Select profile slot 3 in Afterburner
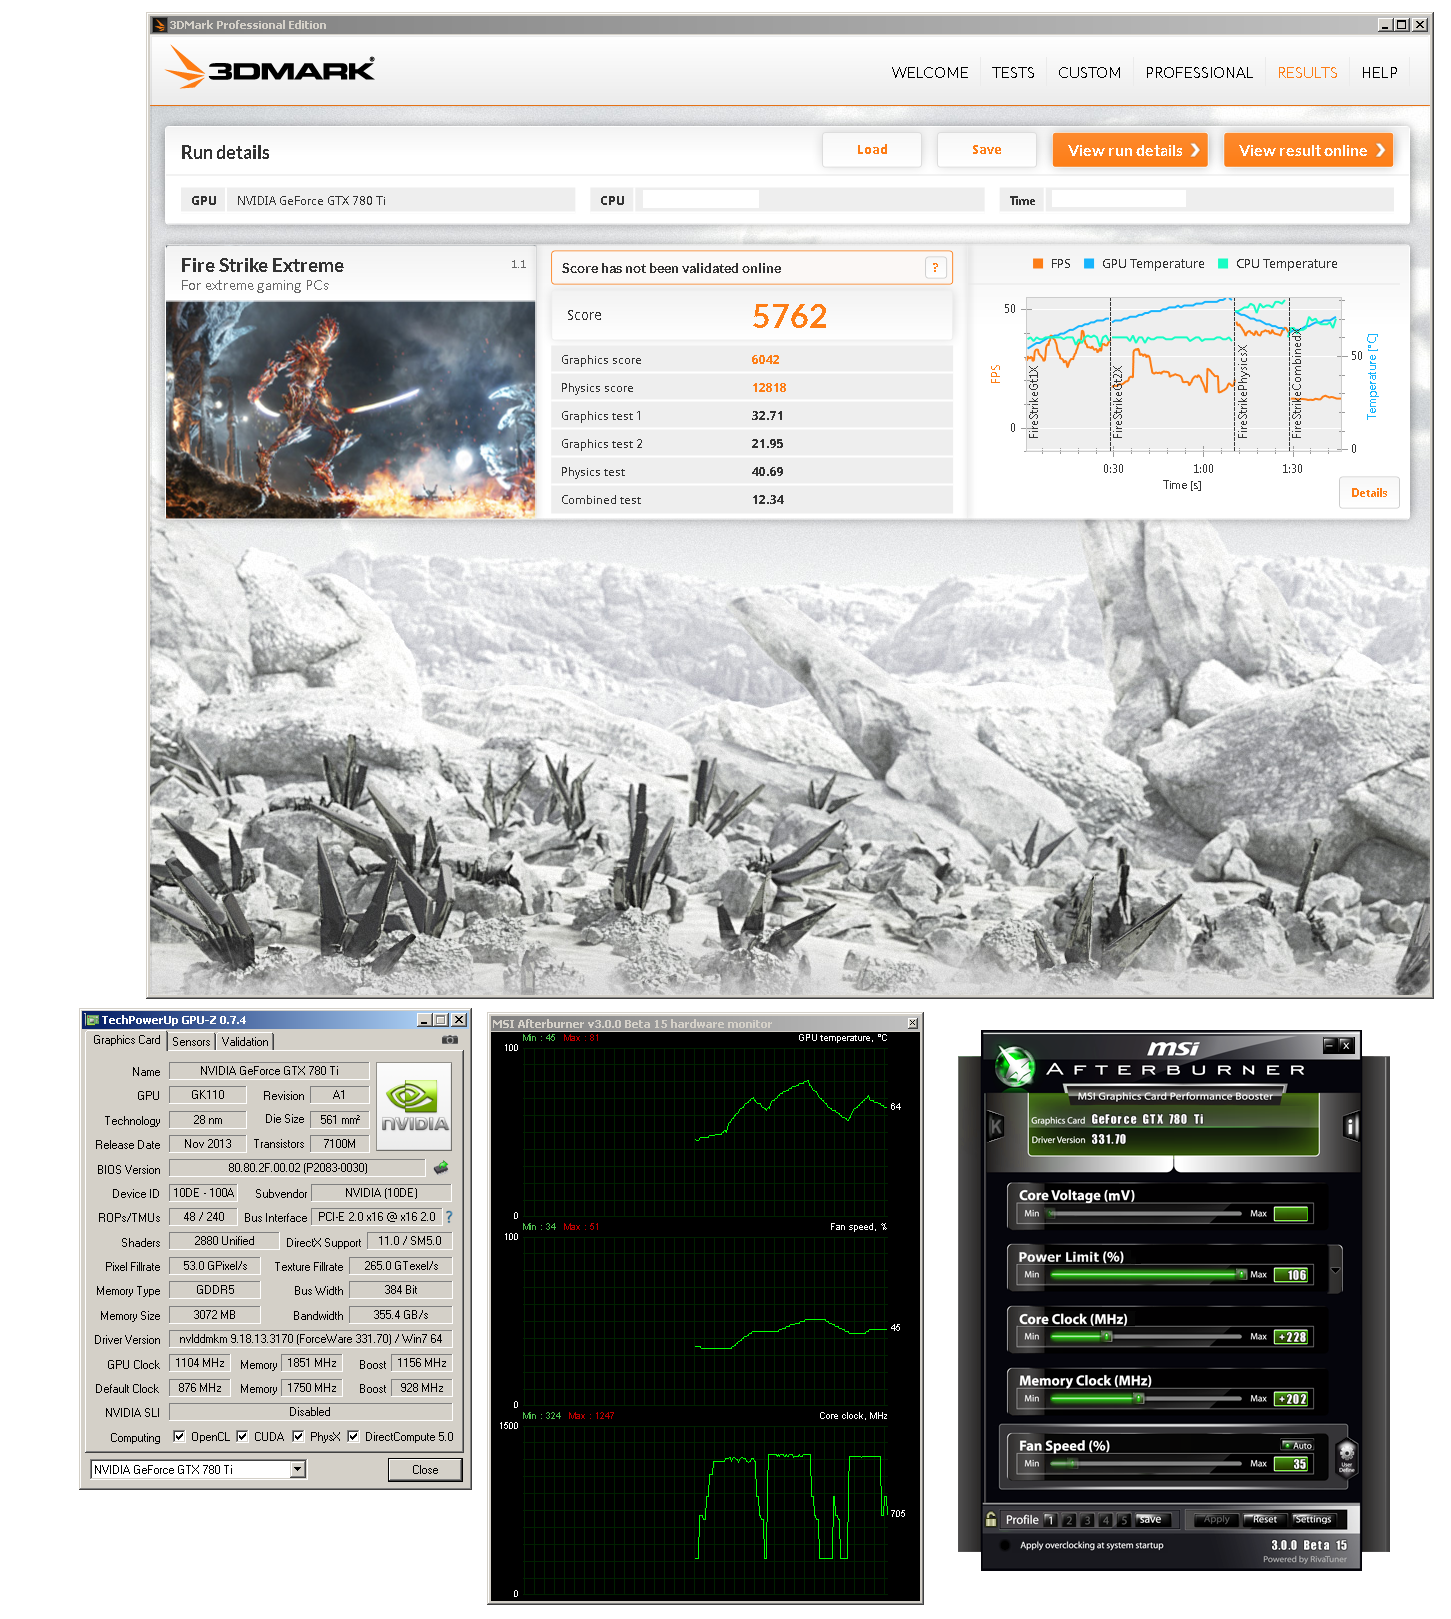 [x=1087, y=1520]
